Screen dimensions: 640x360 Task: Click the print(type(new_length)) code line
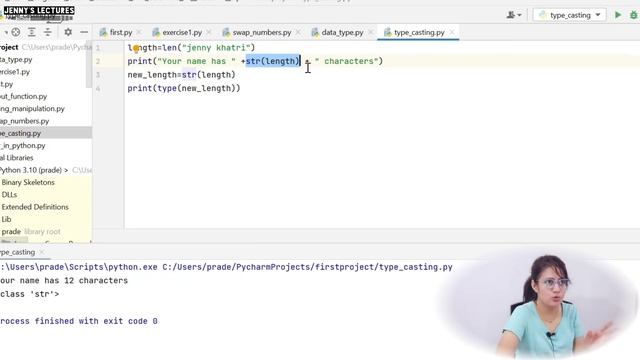[x=184, y=88]
